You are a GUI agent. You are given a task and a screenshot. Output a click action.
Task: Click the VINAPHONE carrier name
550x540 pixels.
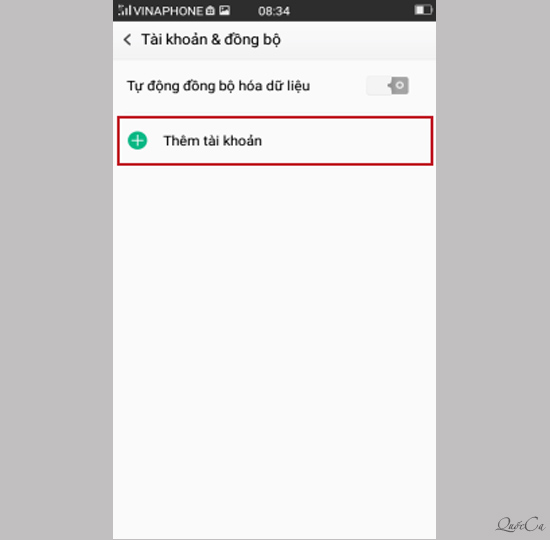pyautogui.click(x=168, y=11)
